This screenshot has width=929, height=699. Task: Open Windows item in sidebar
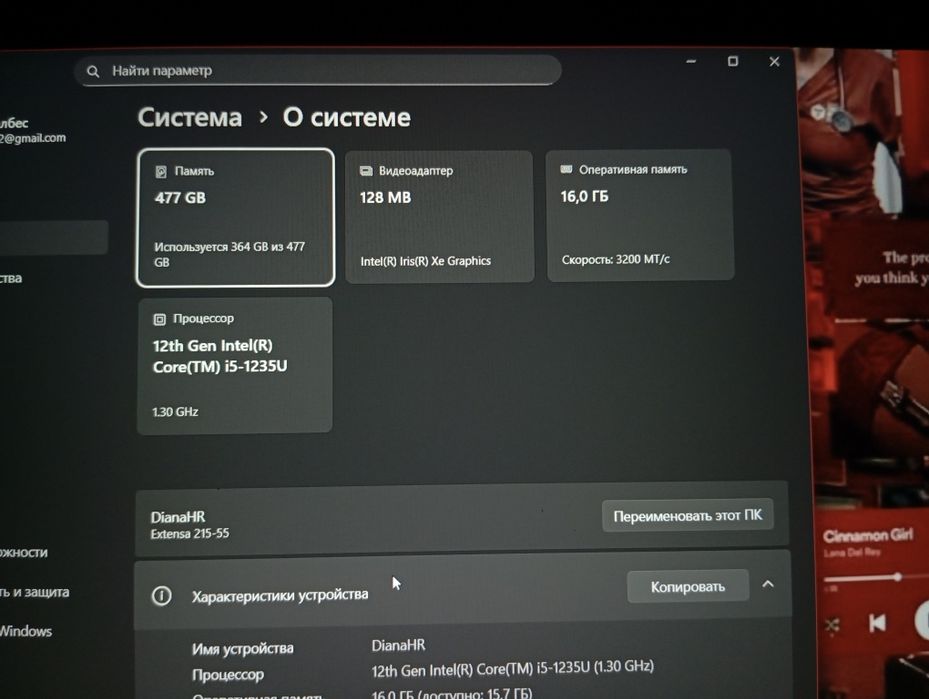[25, 631]
